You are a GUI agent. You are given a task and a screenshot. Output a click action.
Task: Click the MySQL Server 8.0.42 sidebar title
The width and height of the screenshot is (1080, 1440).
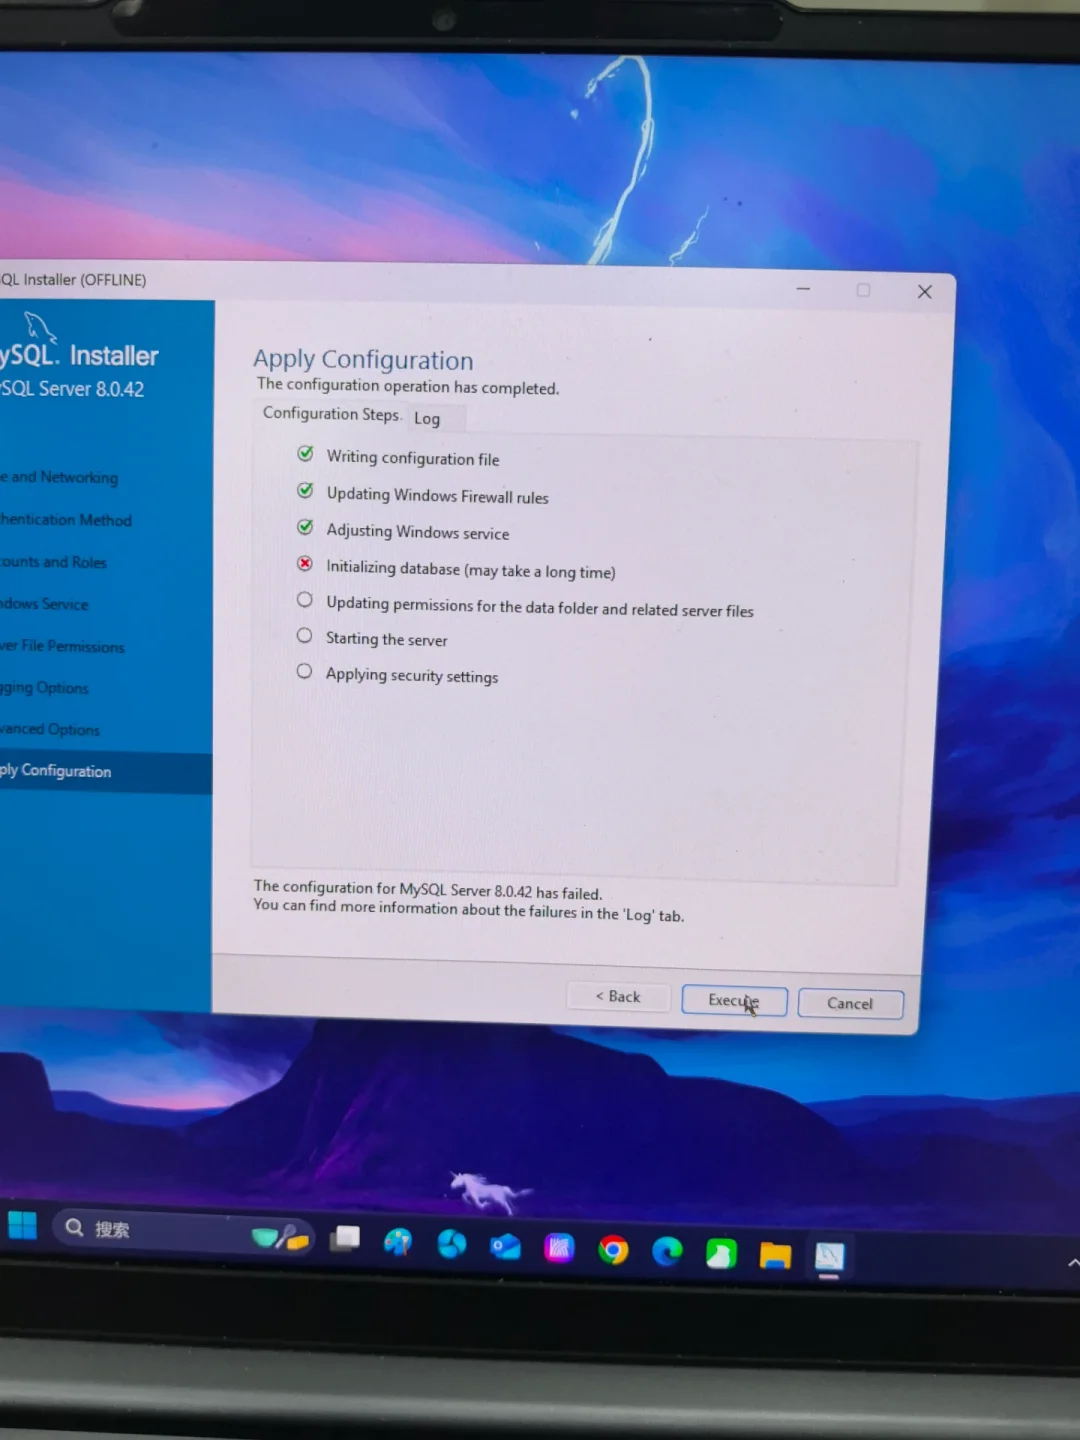72,389
